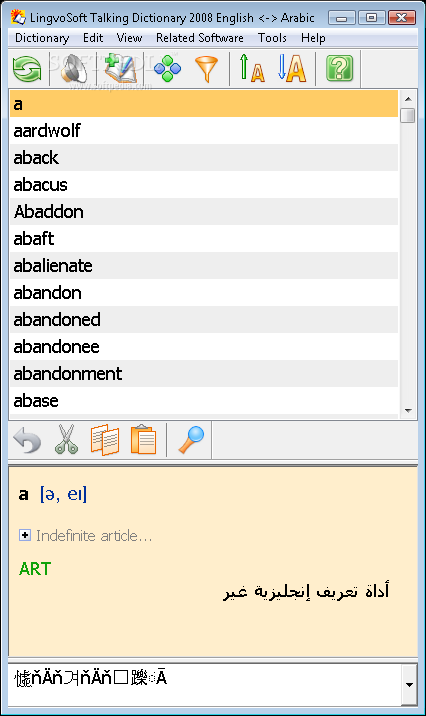Click the copy pages icon
This screenshot has height=716, width=426.
[105, 440]
